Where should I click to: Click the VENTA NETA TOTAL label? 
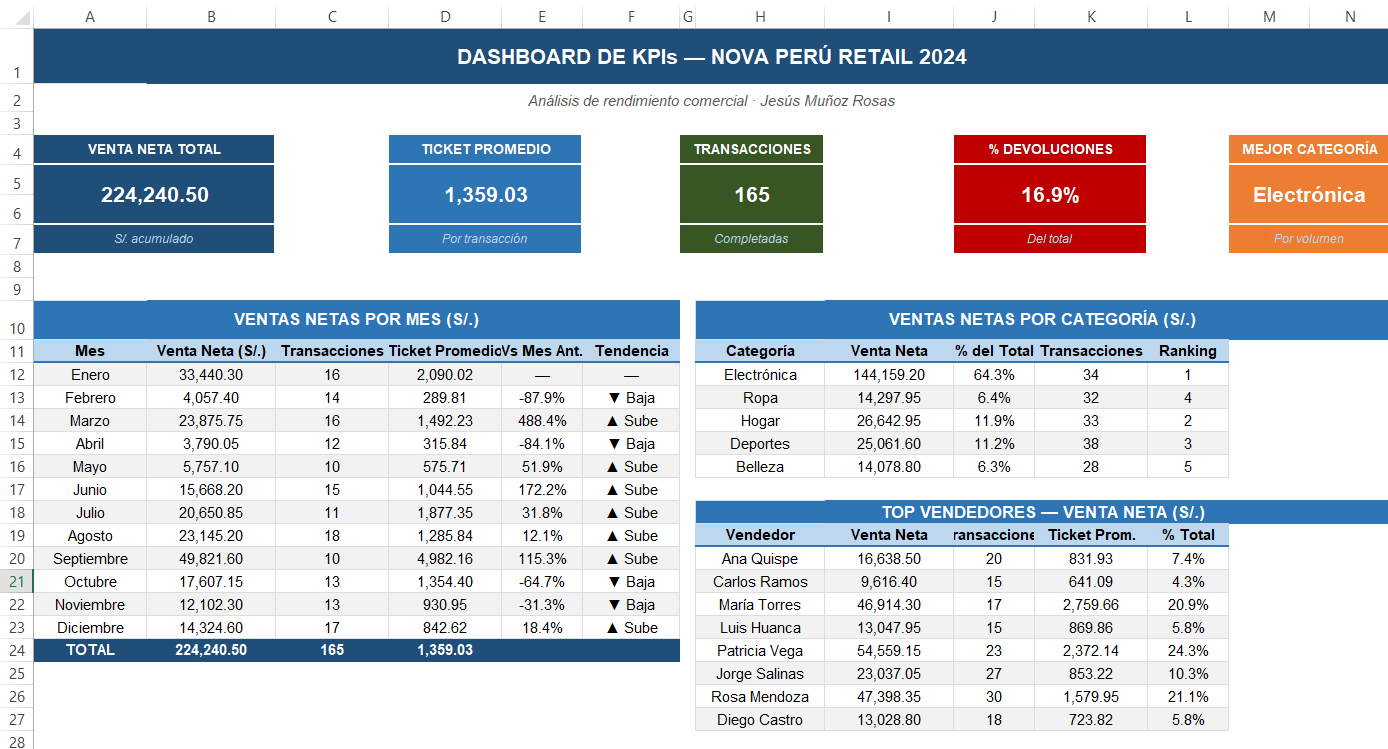(x=154, y=149)
